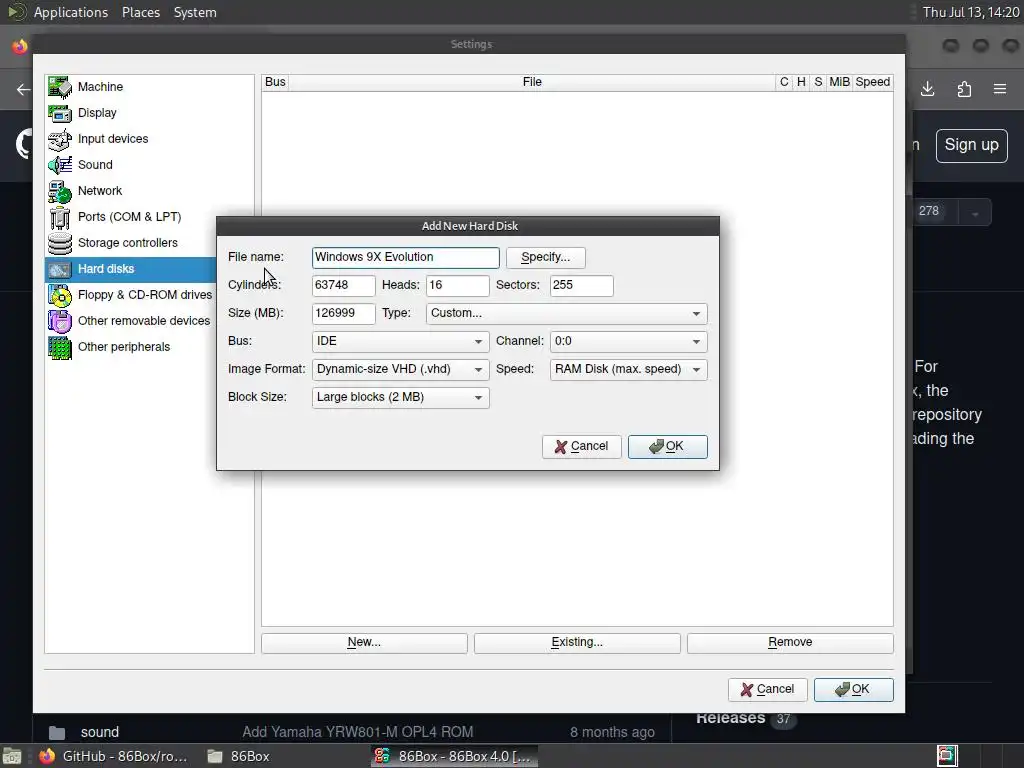This screenshot has width=1024, height=768.
Task: Click the workspace switcher tray icon
Action: [947, 756]
